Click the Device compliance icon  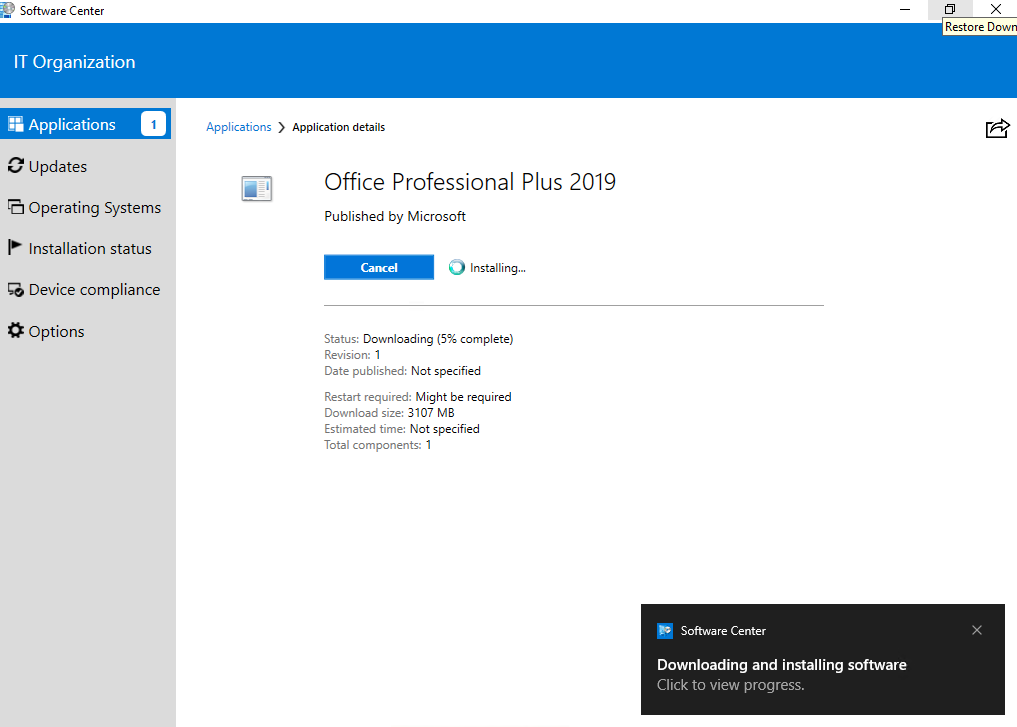pyautogui.click(x=16, y=290)
